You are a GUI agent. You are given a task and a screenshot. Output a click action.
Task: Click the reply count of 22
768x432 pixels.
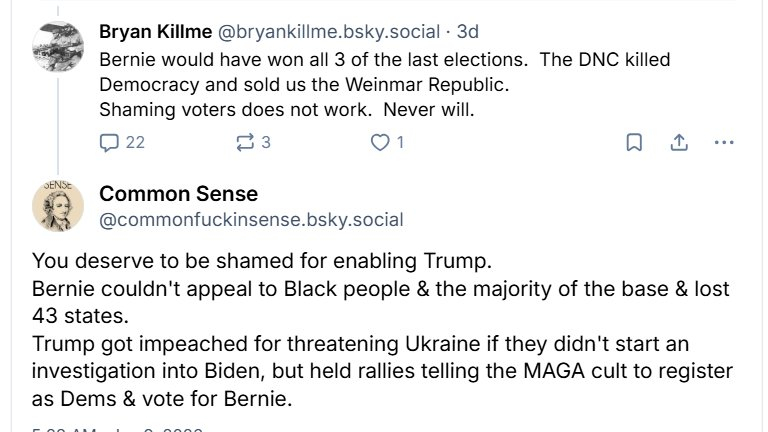[135, 143]
